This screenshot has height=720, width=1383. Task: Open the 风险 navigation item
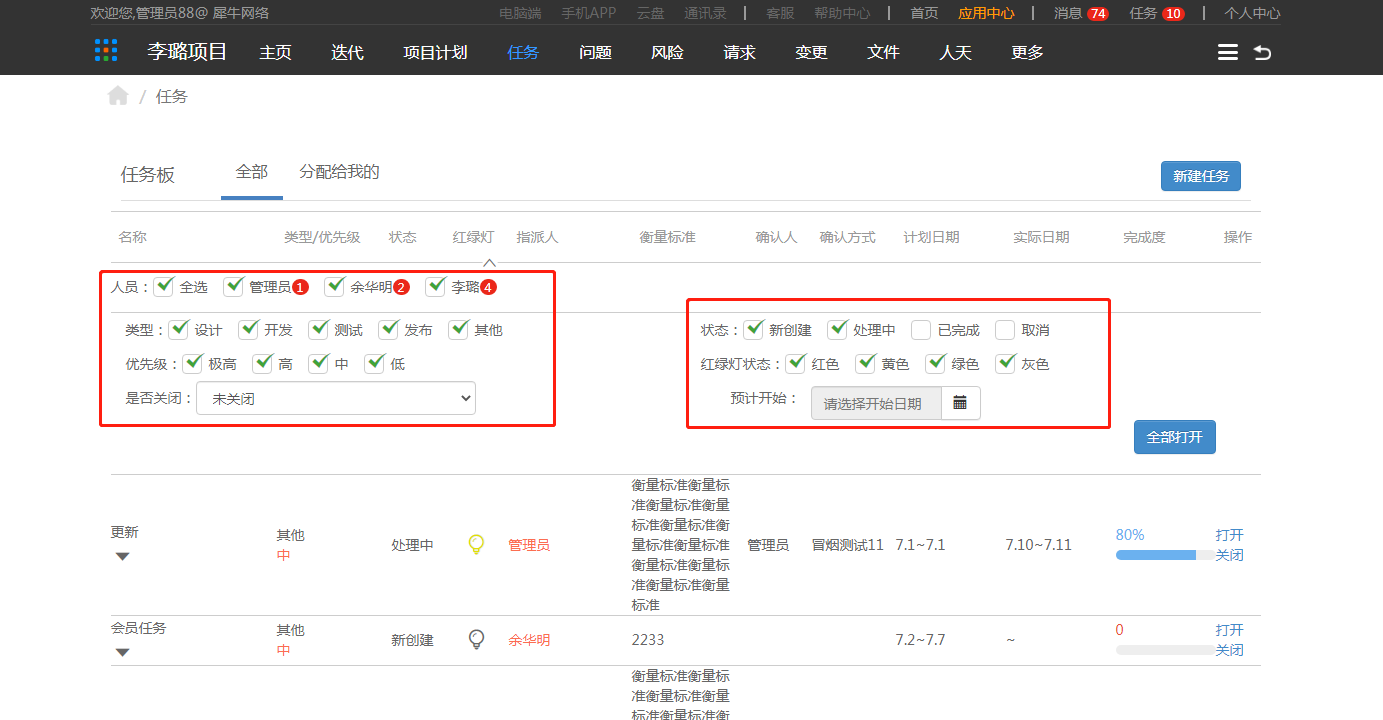coord(667,52)
